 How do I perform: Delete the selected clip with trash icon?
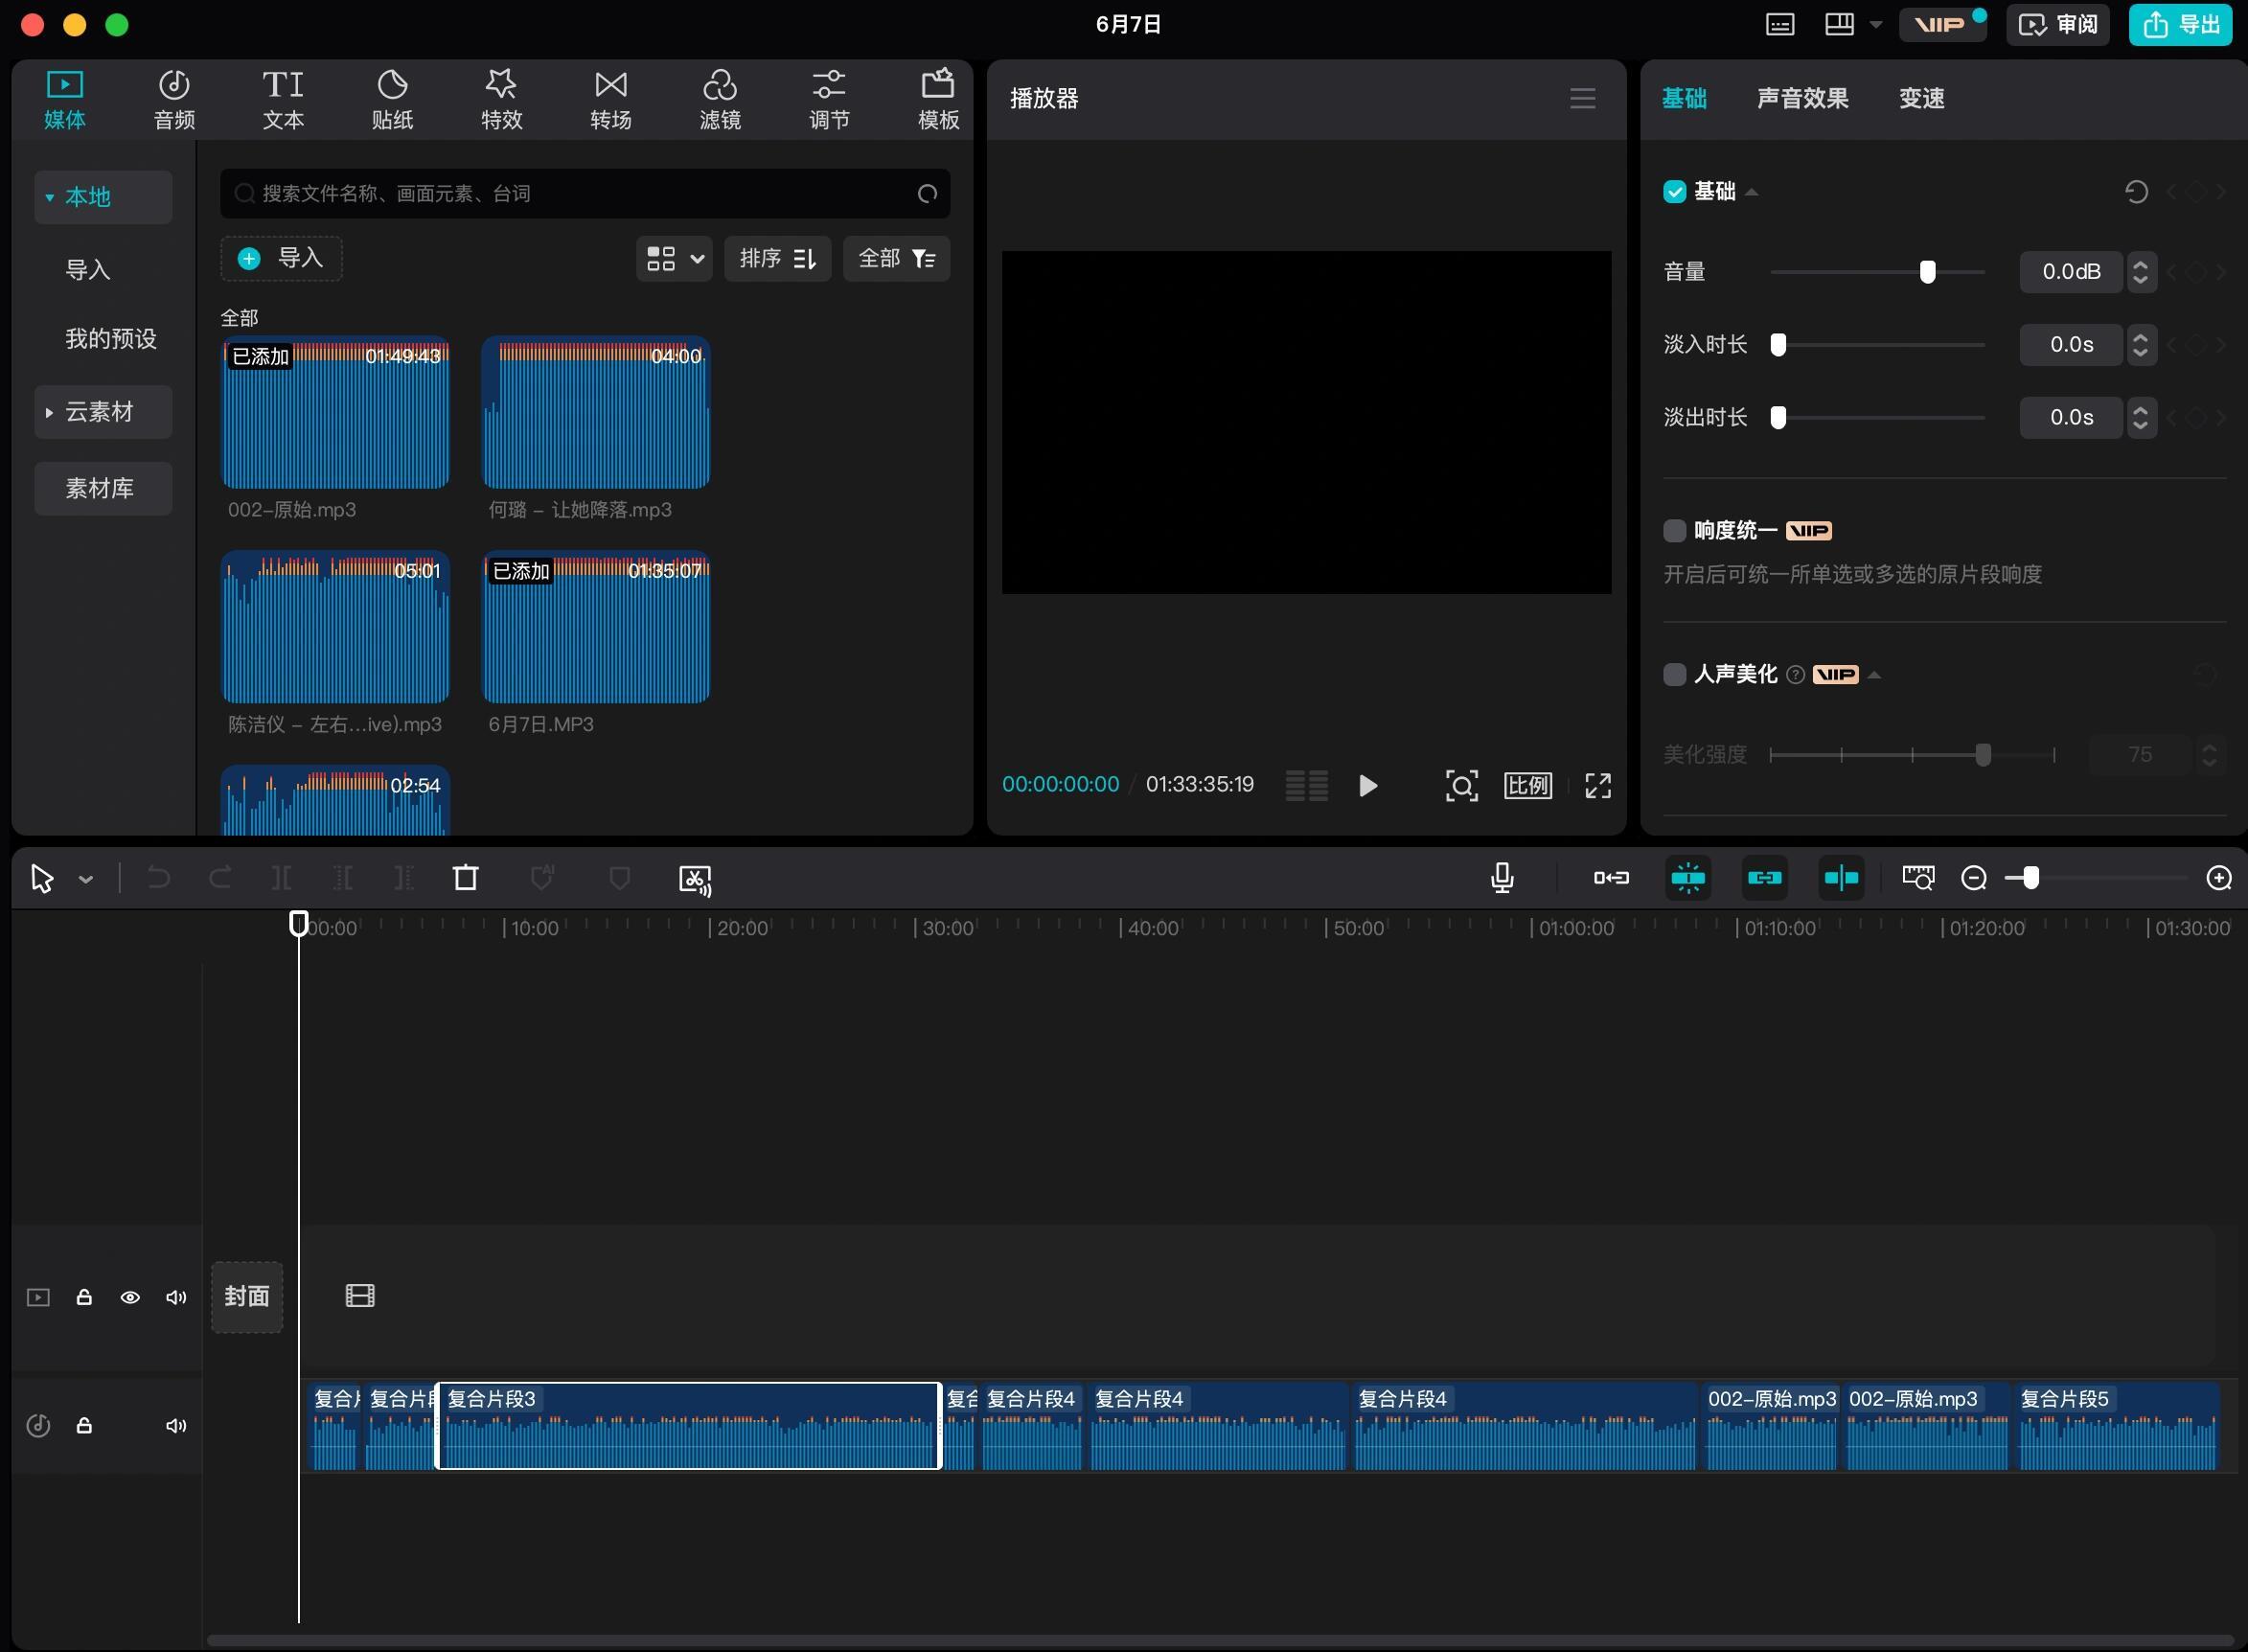[x=466, y=879]
